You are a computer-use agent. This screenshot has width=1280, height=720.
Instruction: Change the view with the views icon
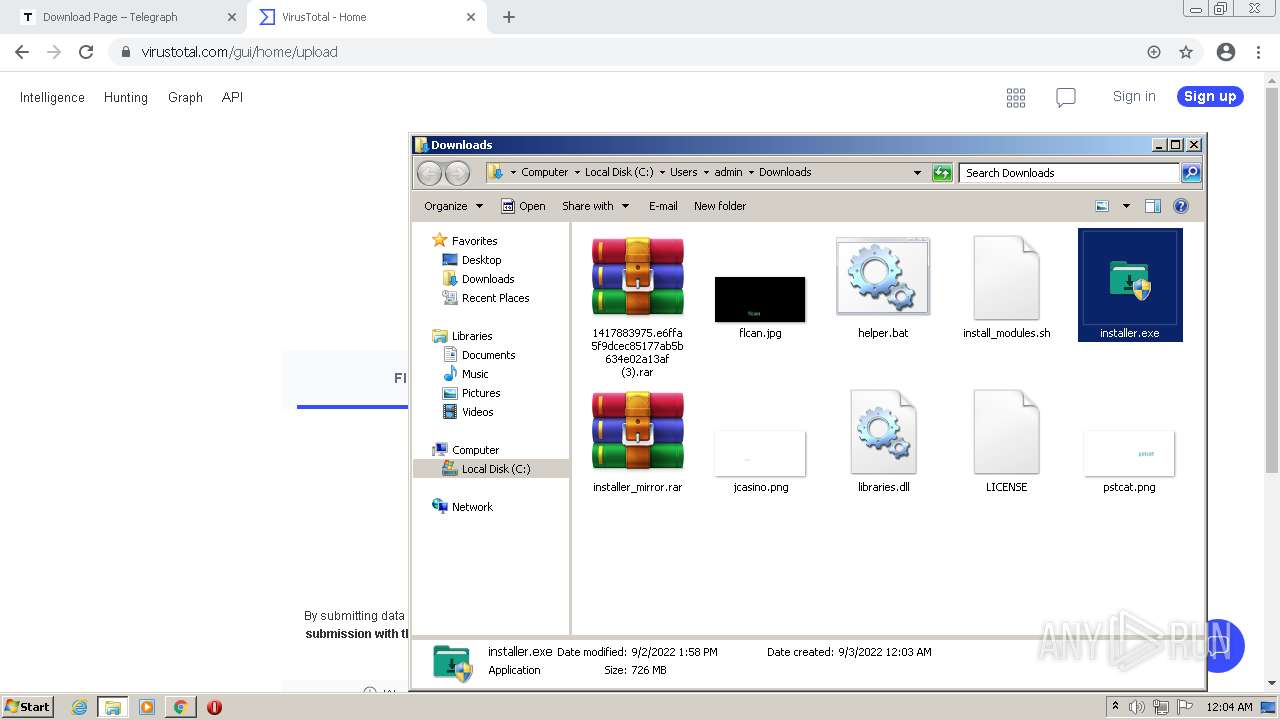1102,206
